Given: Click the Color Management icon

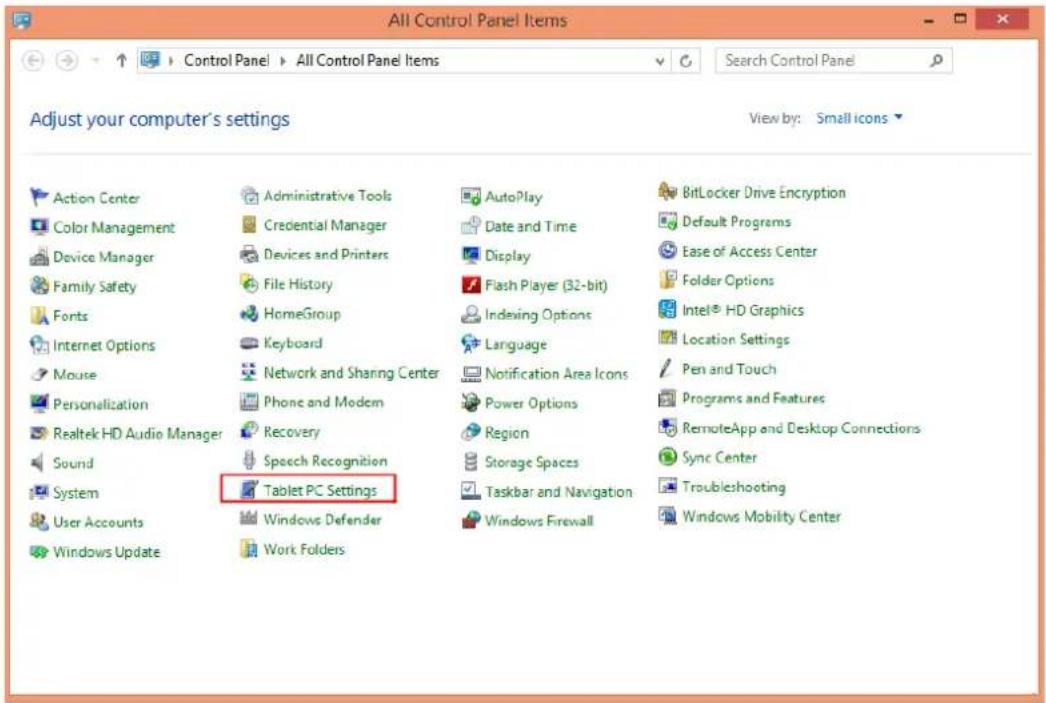Looking at the screenshot, I should (x=39, y=227).
